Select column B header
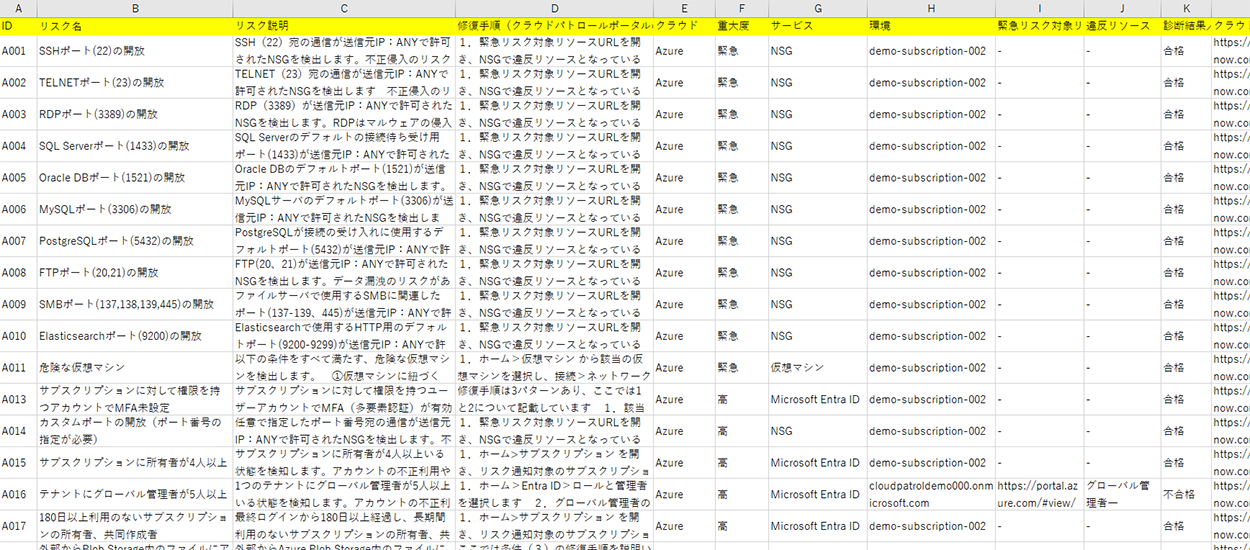The width and height of the screenshot is (1250, 550). pyautogui.click(x=135, y=8)
